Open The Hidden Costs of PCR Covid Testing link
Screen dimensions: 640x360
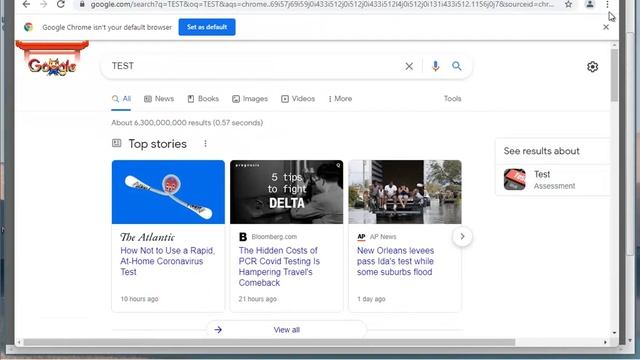pyautogui.click(x=279, y=267)
